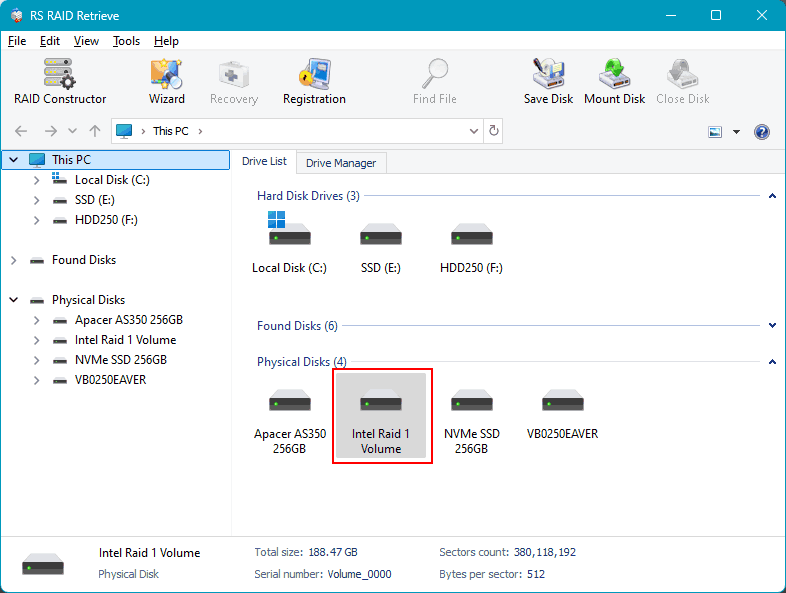The width and height of the screenshot is (786, 593).
Task: Open the View menu
Action: (x=86, y=41)
